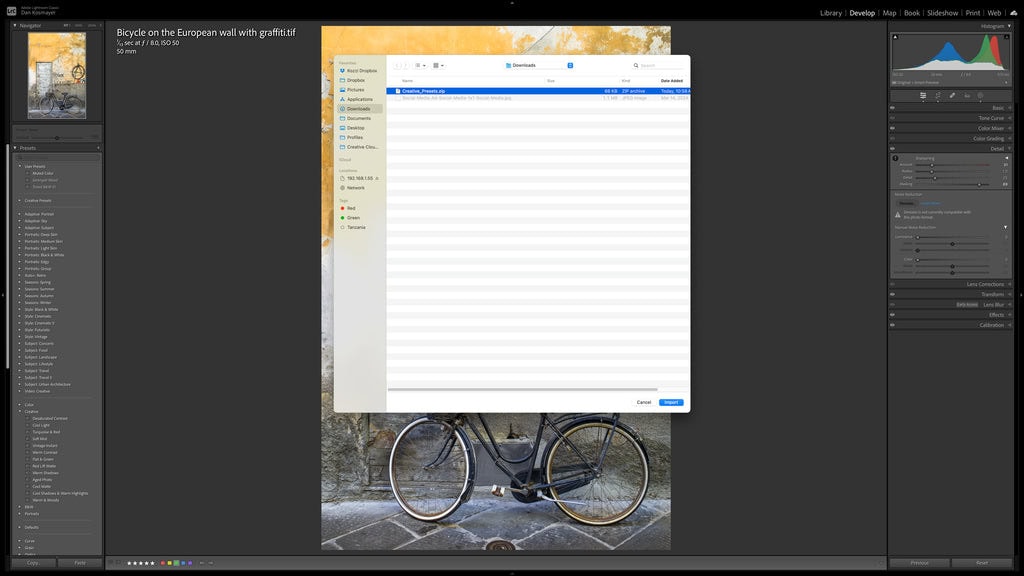Select Downloads in dialog sidebar

[x=359, y=109]
